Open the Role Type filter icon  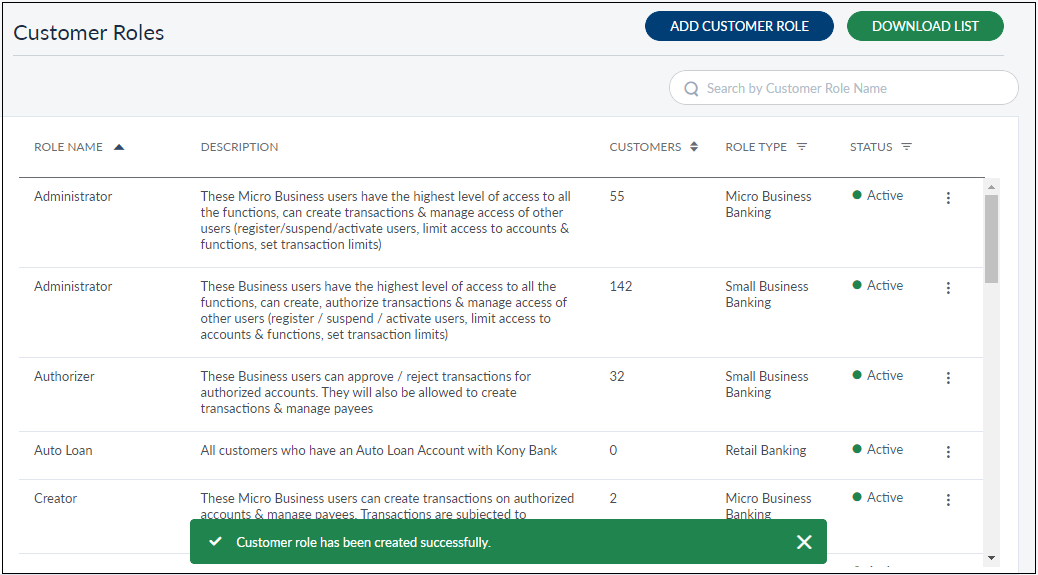pos(802,147)
